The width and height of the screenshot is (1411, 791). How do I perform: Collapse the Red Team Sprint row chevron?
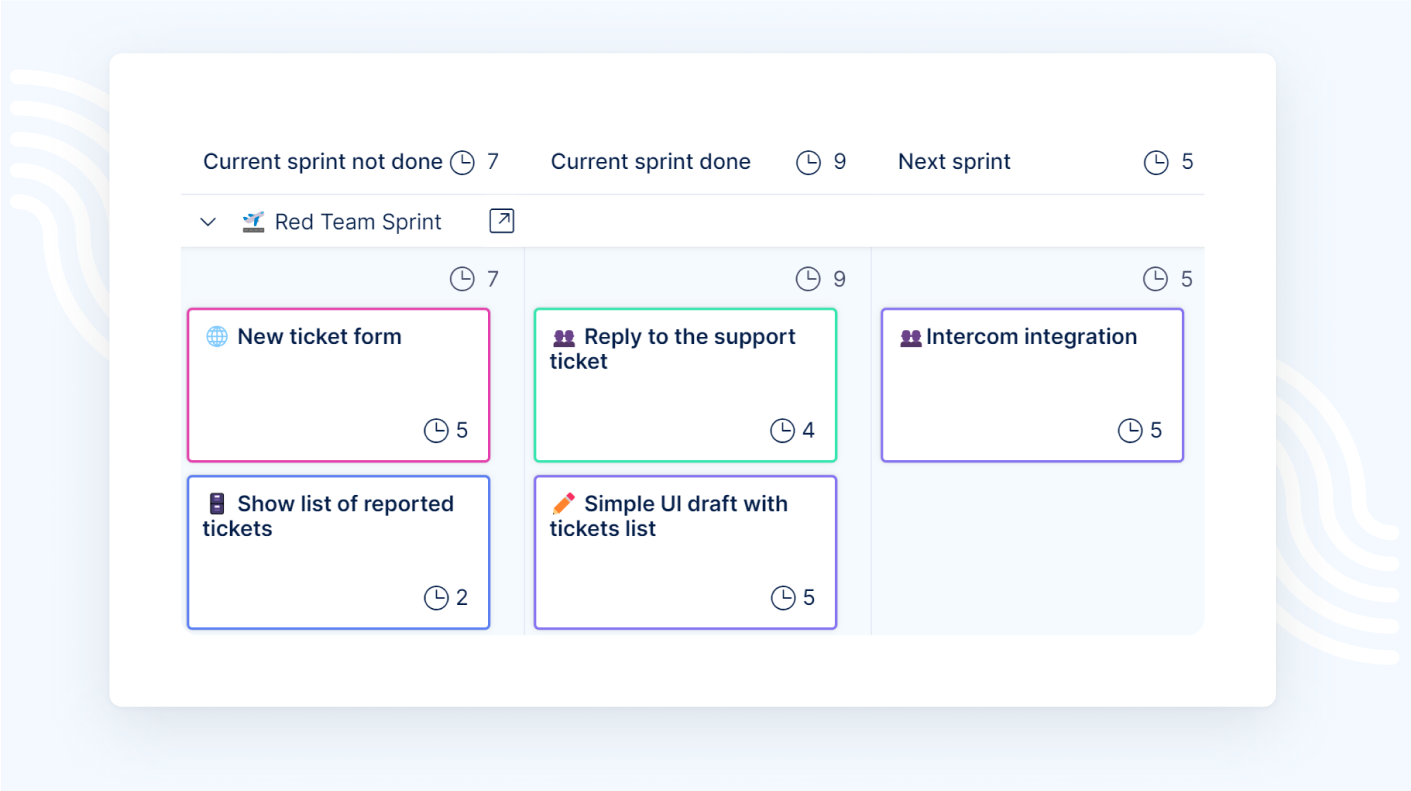pos(208,222)
